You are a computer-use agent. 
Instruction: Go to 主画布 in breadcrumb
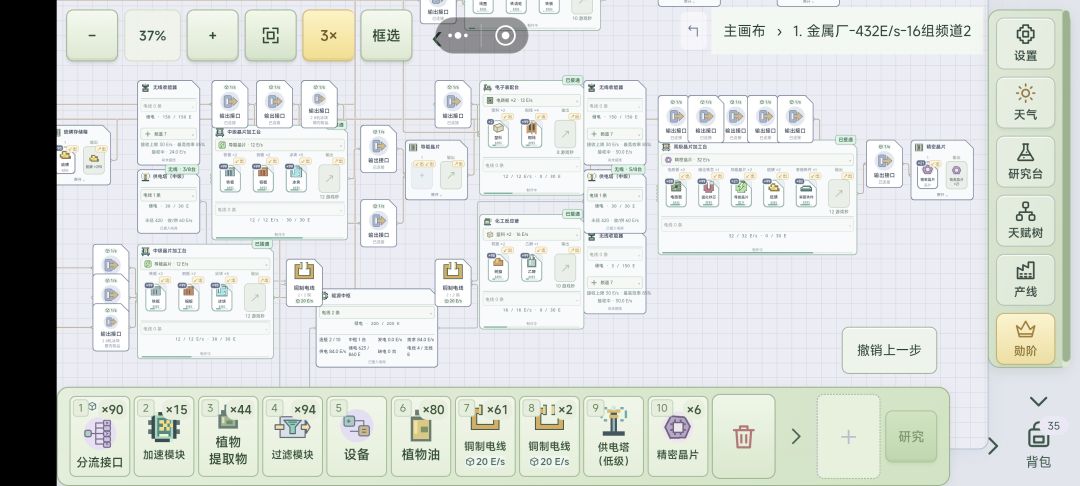(x=744, y=31)
